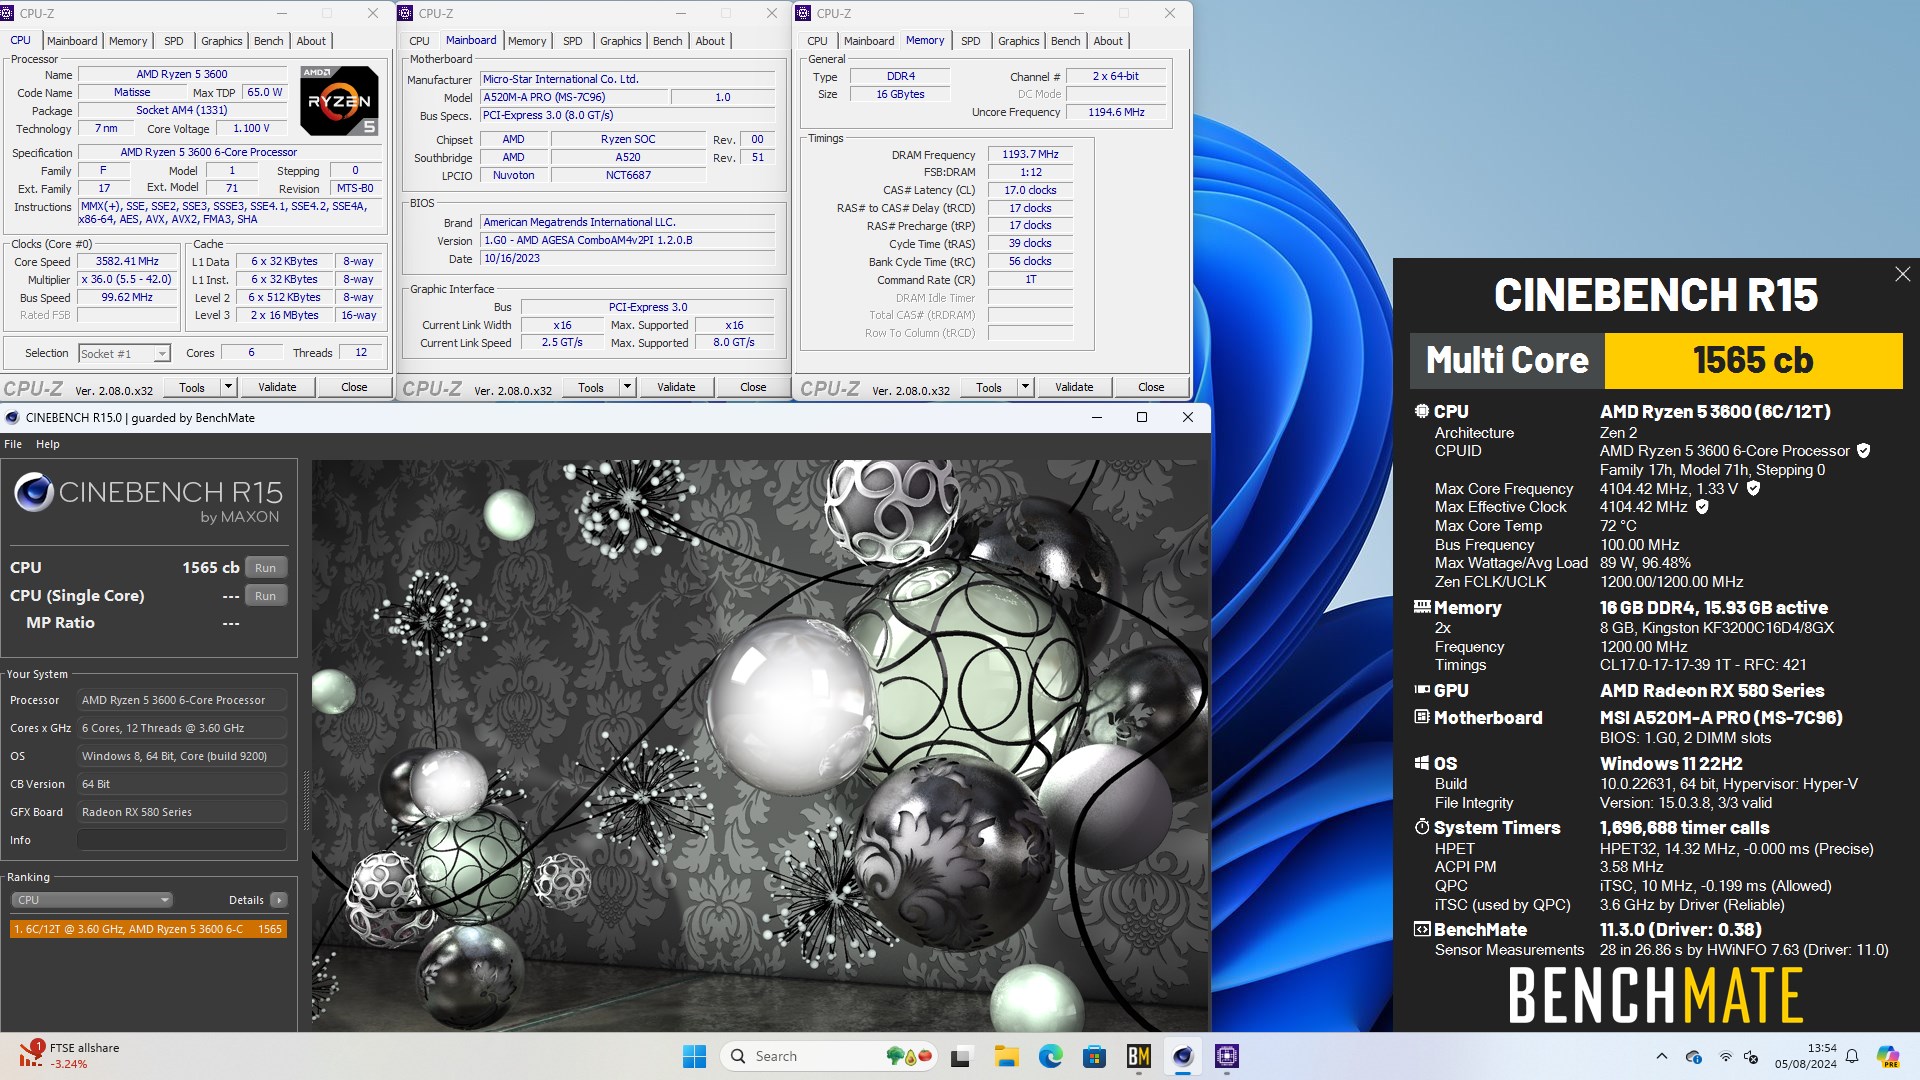The height and width of the screenshot is (1080, 1920).
Task: Click Tools button in Memory CPU-Z window
Action: tap(989, 387)
